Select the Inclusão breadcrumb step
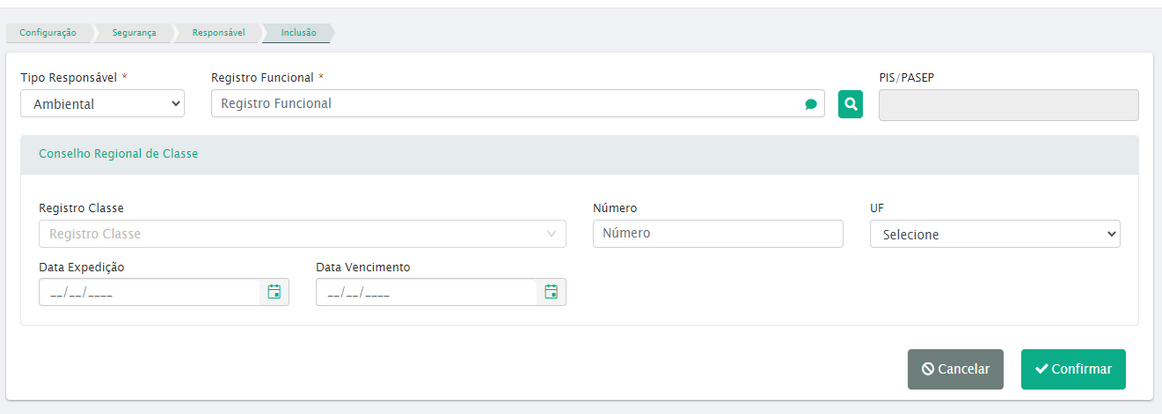 coord(299,33)
